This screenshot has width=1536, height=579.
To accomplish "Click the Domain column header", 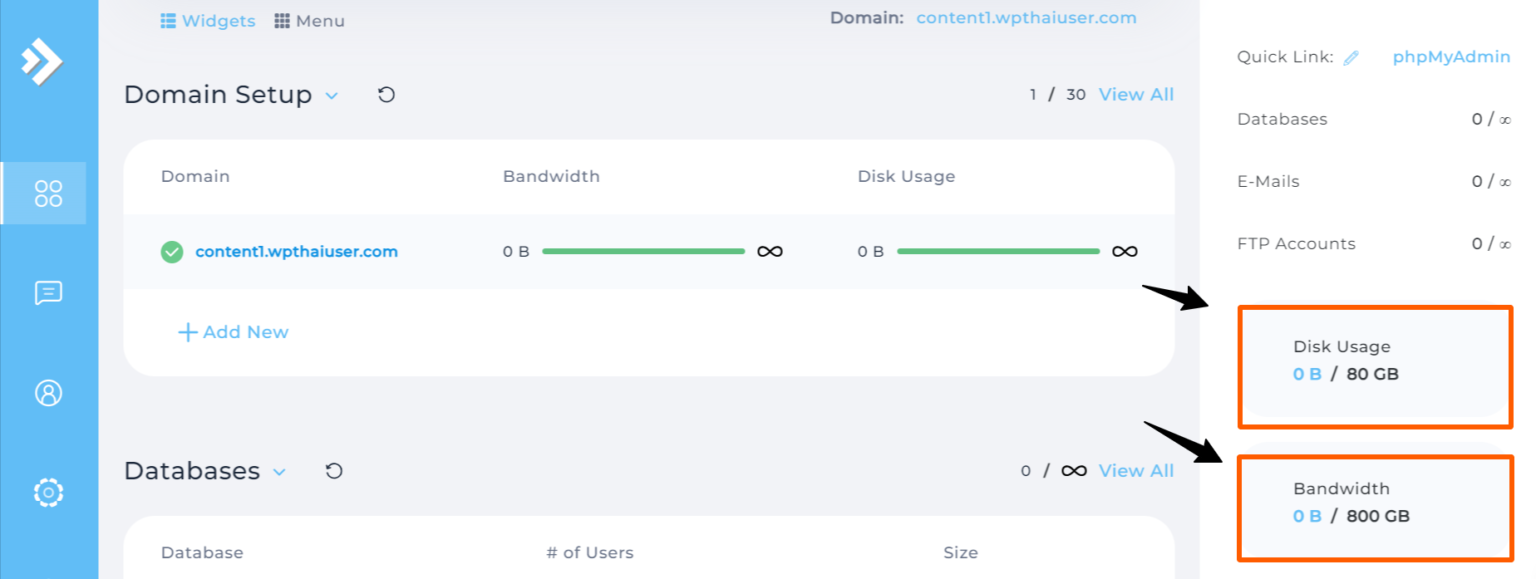I will pos(195,176).
